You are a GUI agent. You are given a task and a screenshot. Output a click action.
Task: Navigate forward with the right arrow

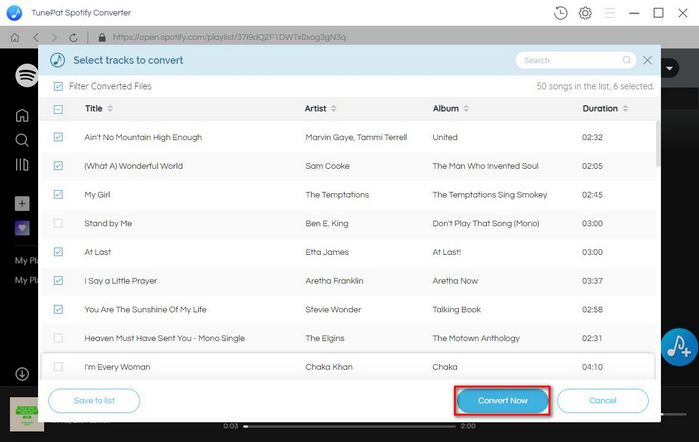tap(54, 37)
